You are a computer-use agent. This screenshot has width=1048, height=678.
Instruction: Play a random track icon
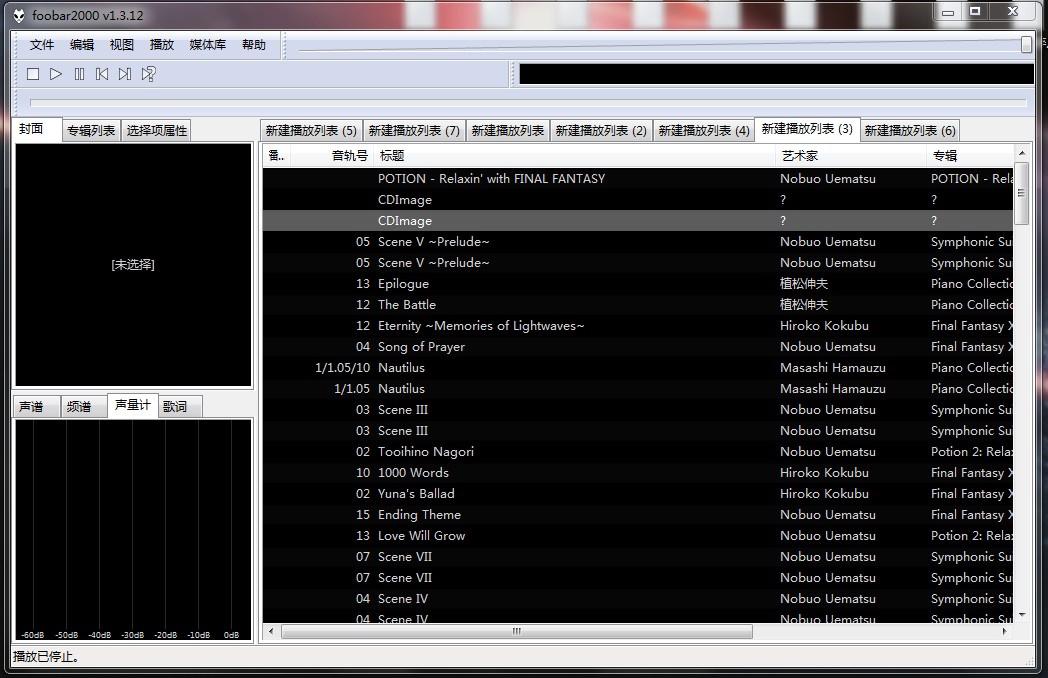(148, 74)
